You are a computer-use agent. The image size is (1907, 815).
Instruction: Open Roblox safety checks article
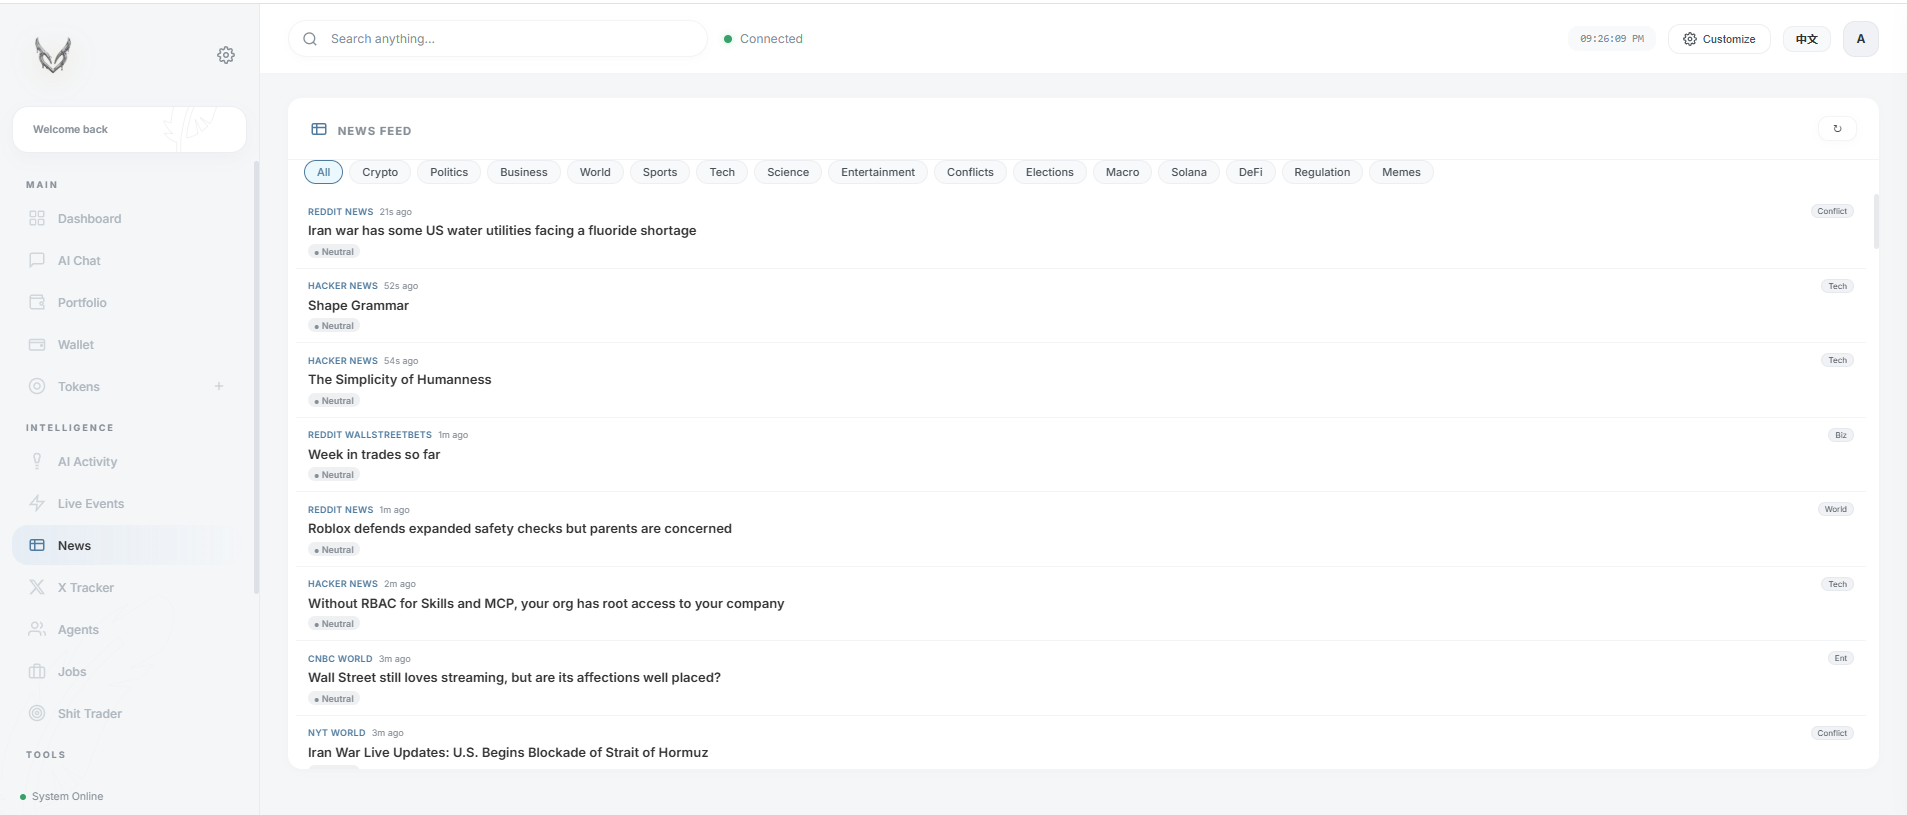tap(520, 528)
